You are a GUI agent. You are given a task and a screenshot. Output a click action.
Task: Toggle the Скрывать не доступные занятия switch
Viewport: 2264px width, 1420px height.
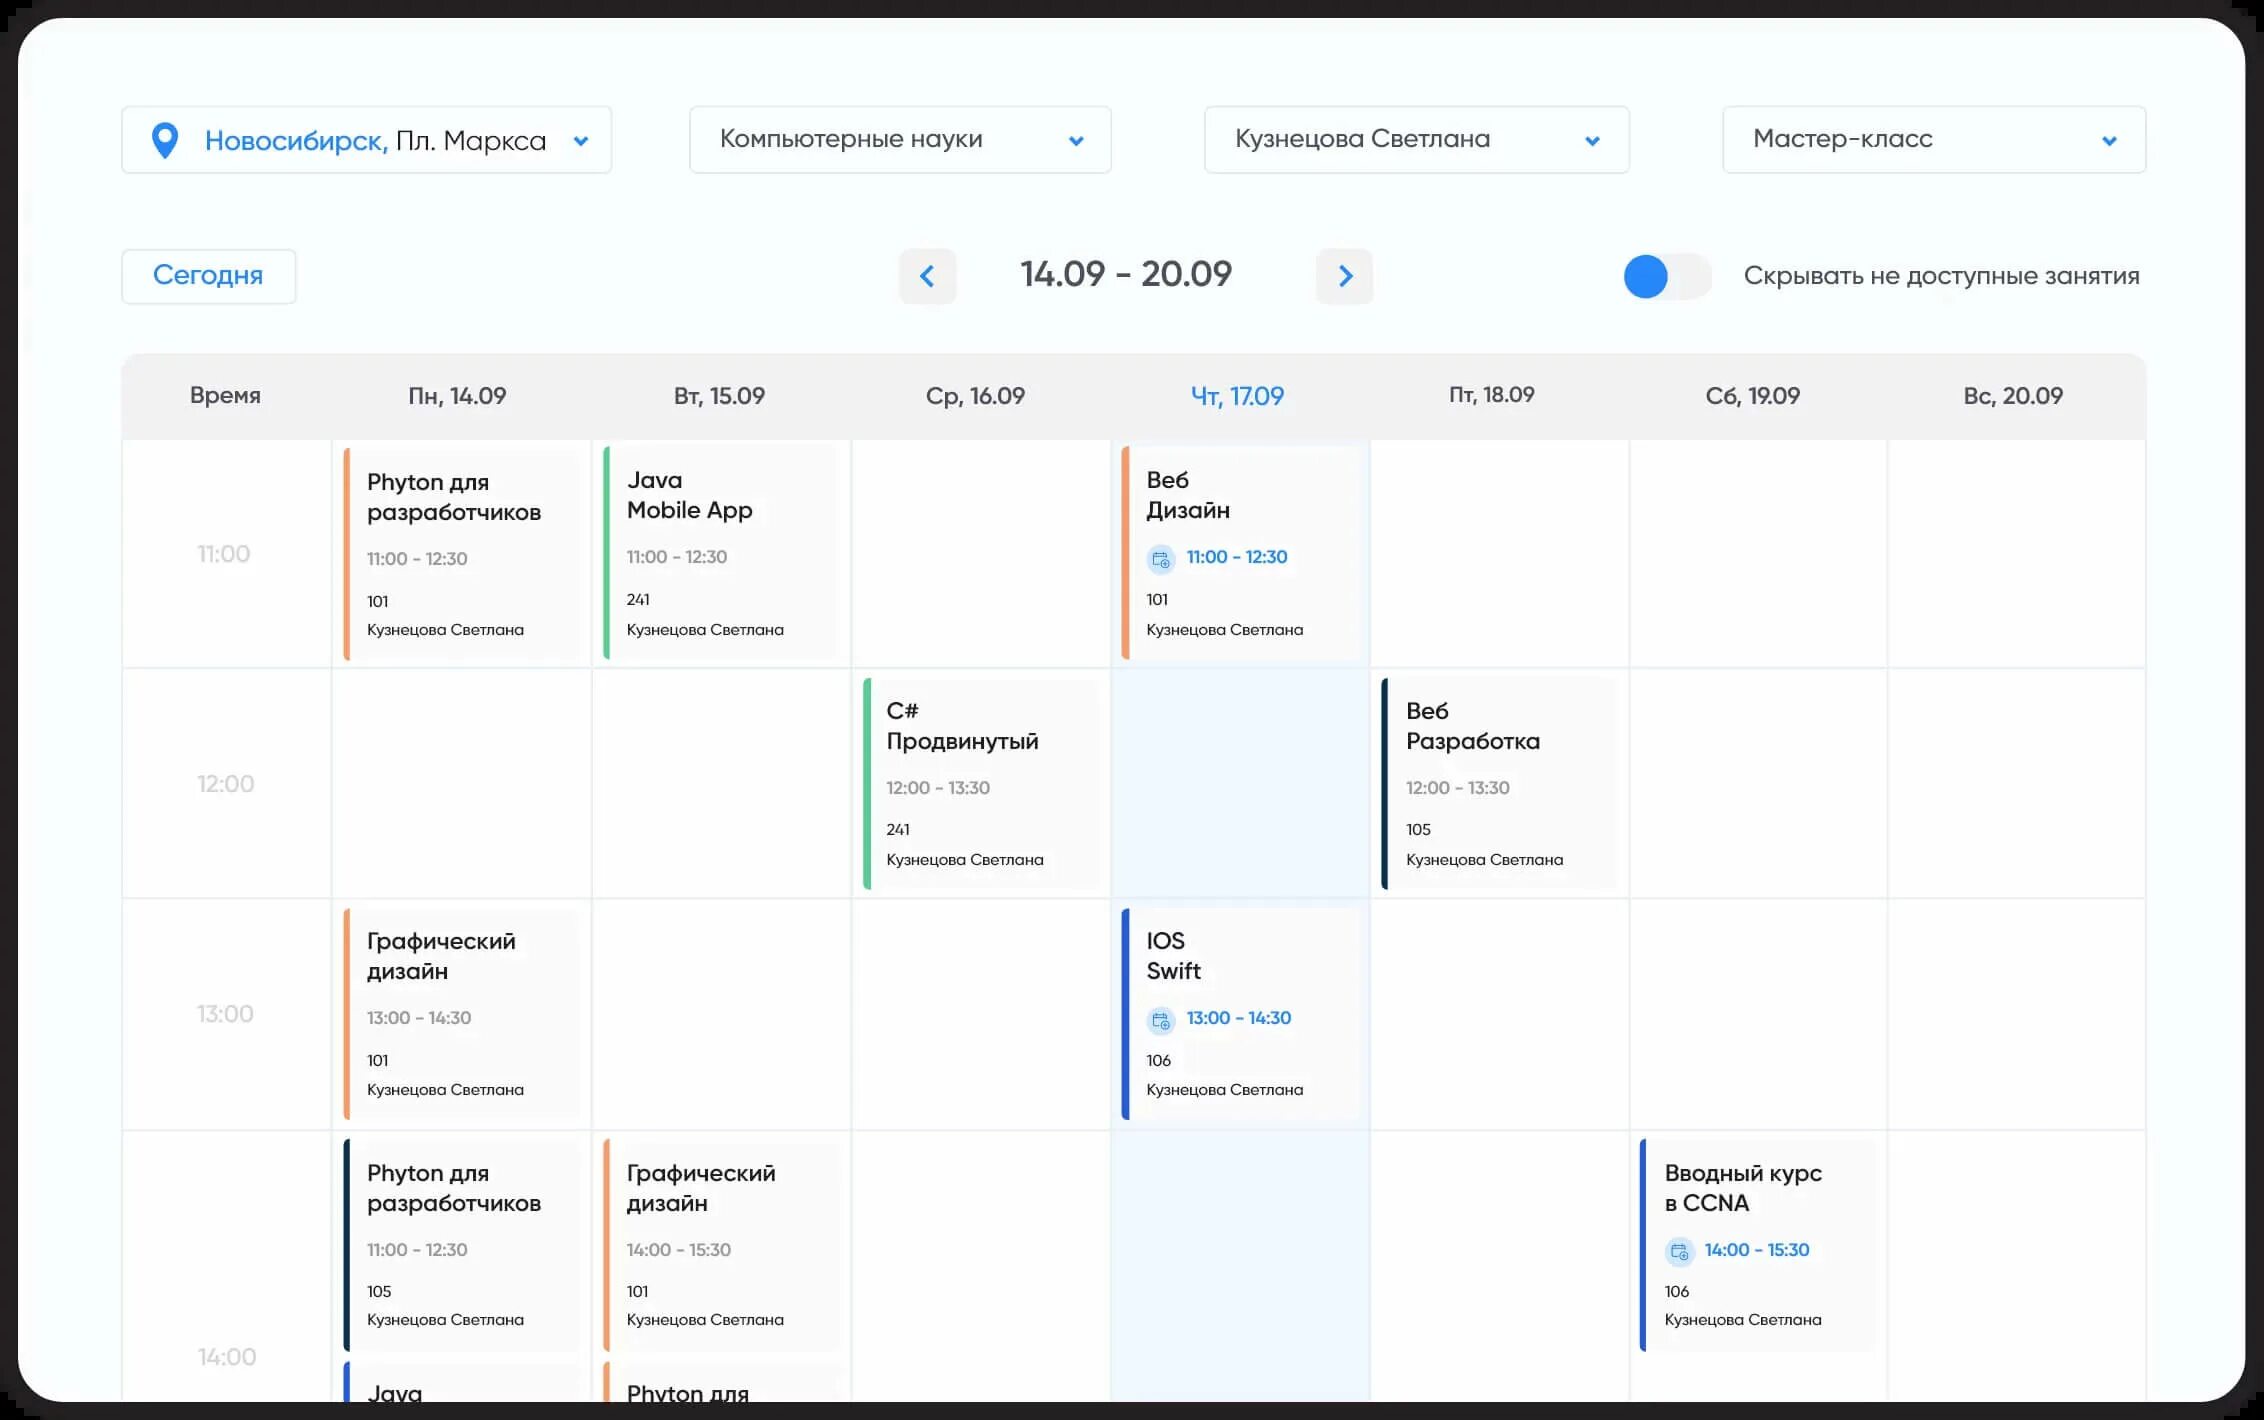pos(1667,276)
